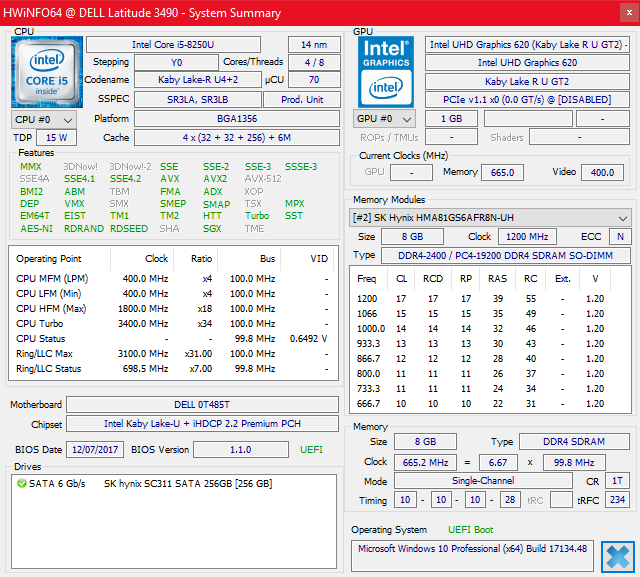Open the GPU #0 selector dropdown
The height and width of the screenshot is (577, 640).
382,119
